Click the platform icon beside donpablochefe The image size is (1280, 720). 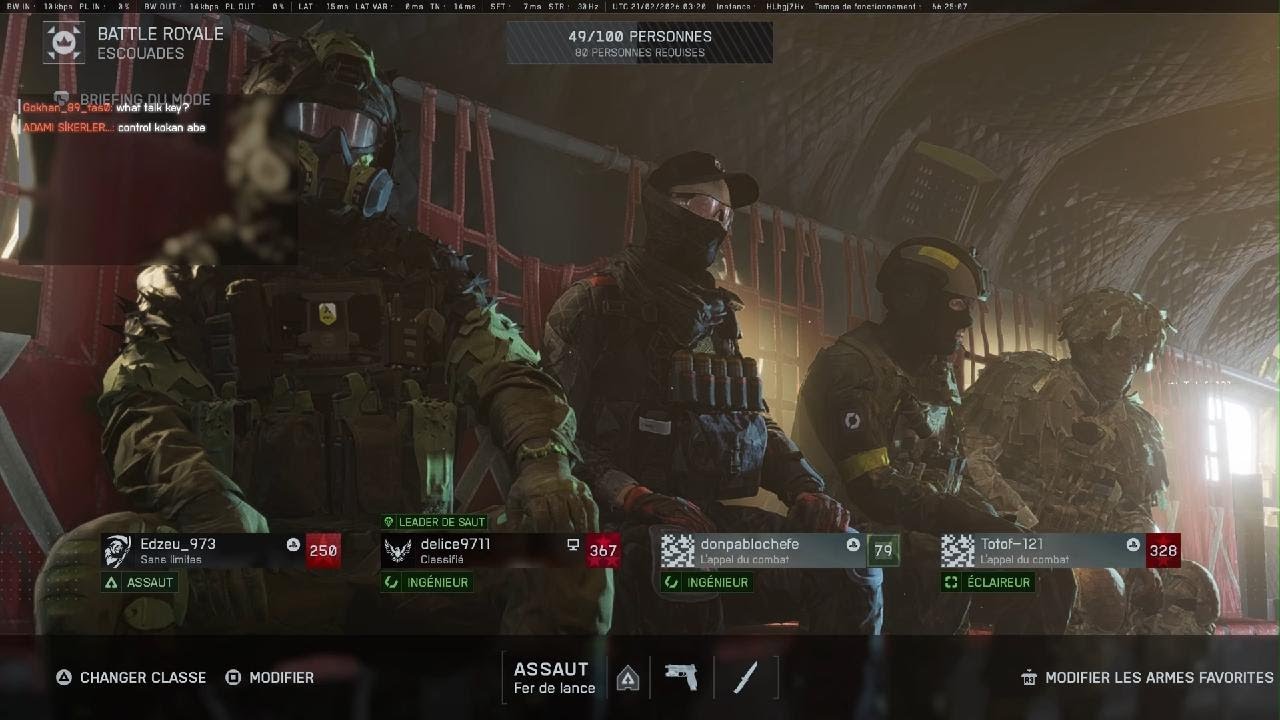pos(853,544)
